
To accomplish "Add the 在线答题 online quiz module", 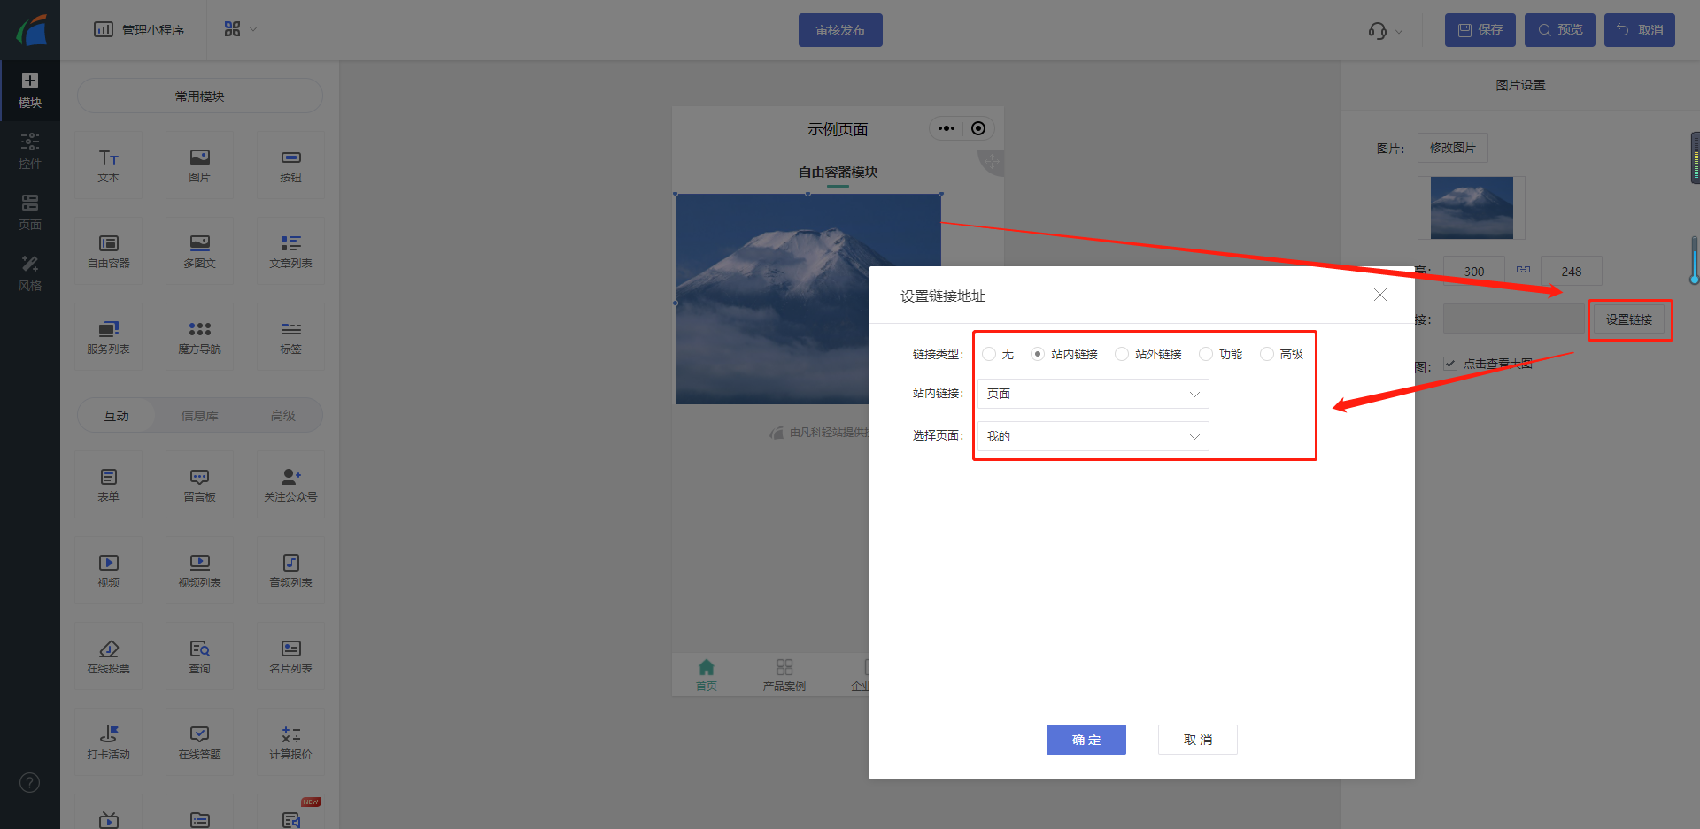I will pos(199,742).
